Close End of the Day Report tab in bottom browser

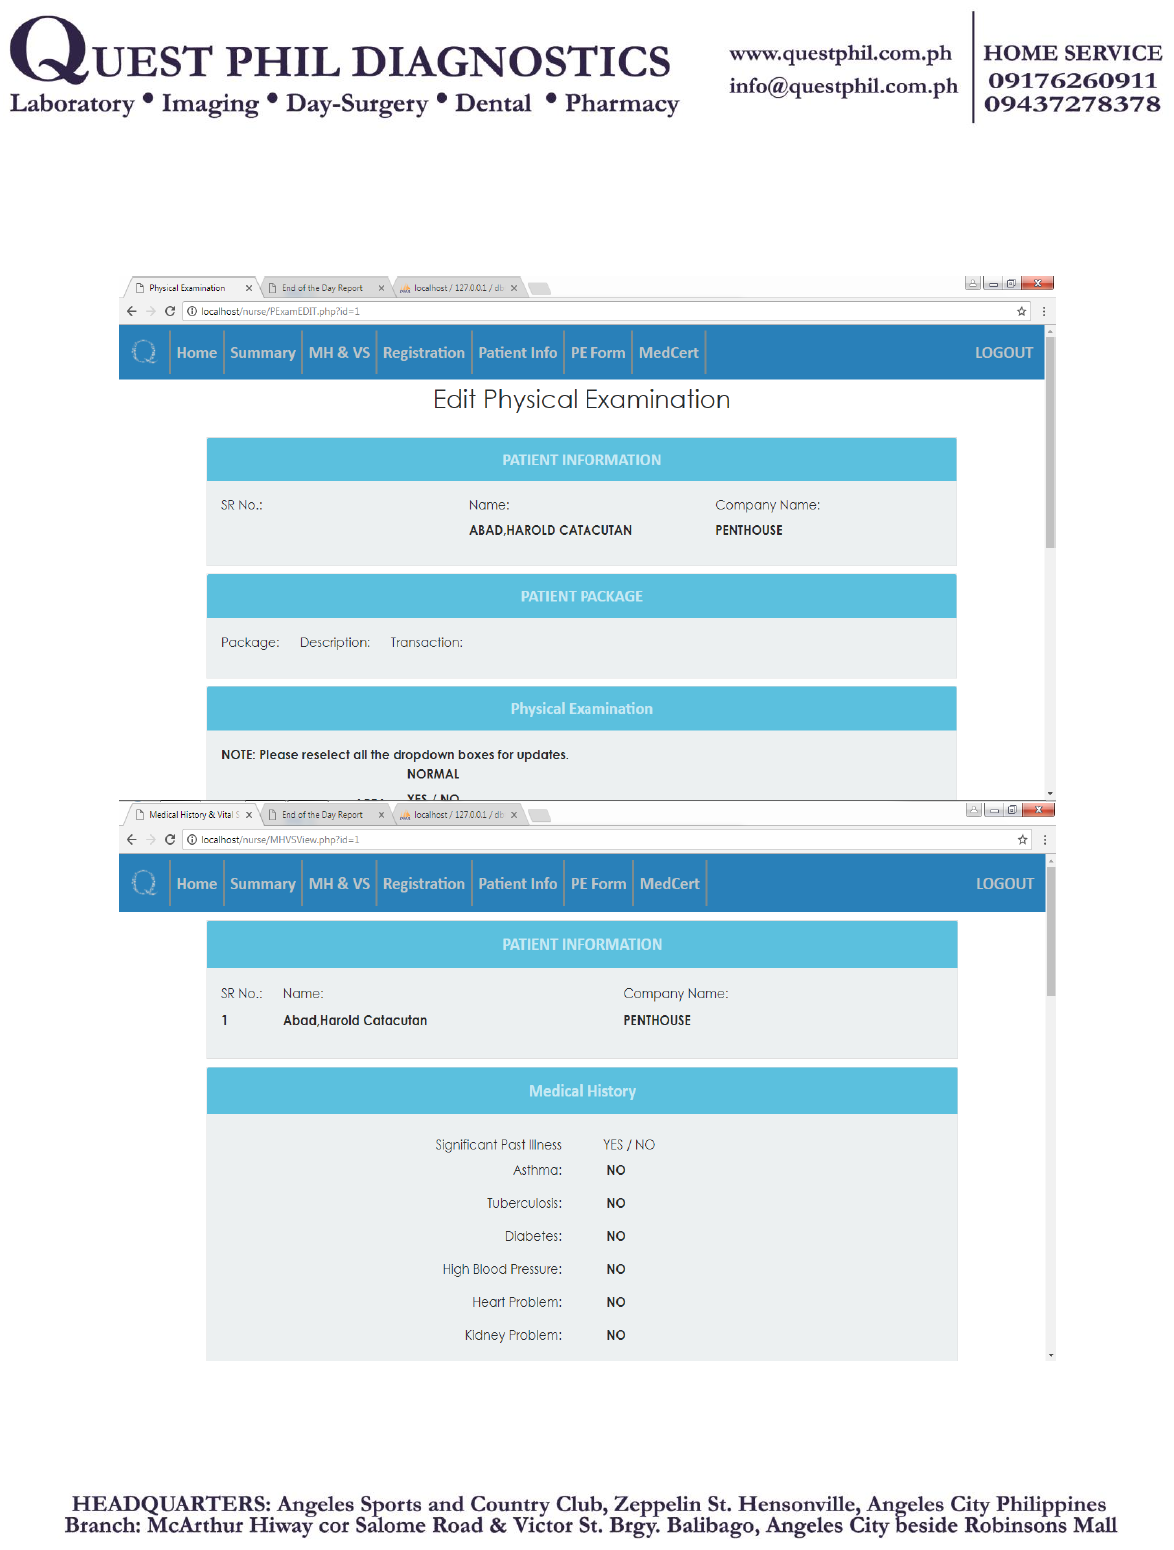point(381,815)
